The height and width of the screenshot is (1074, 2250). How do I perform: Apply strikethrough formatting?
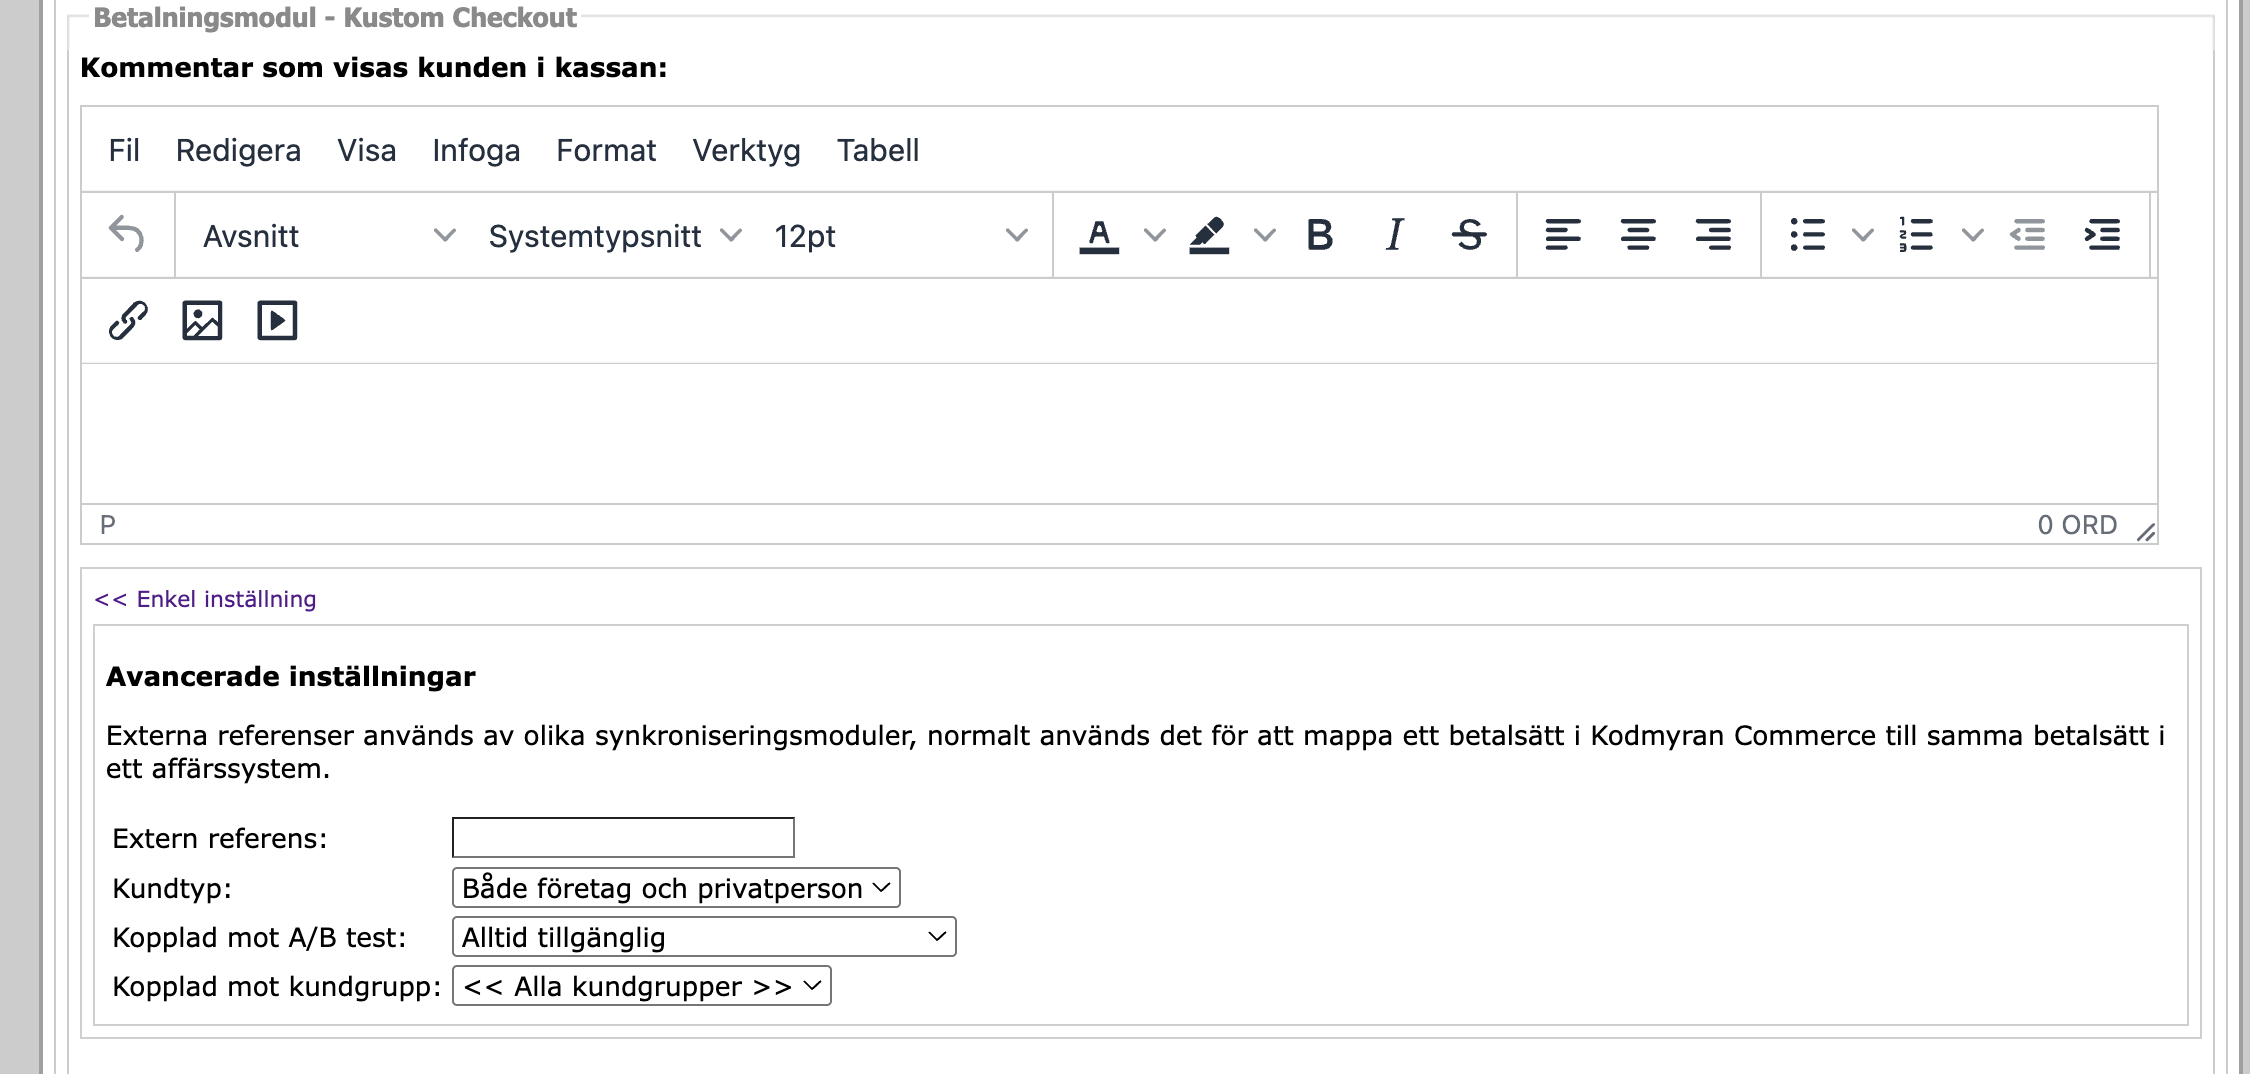click(x=1469, y=235)
